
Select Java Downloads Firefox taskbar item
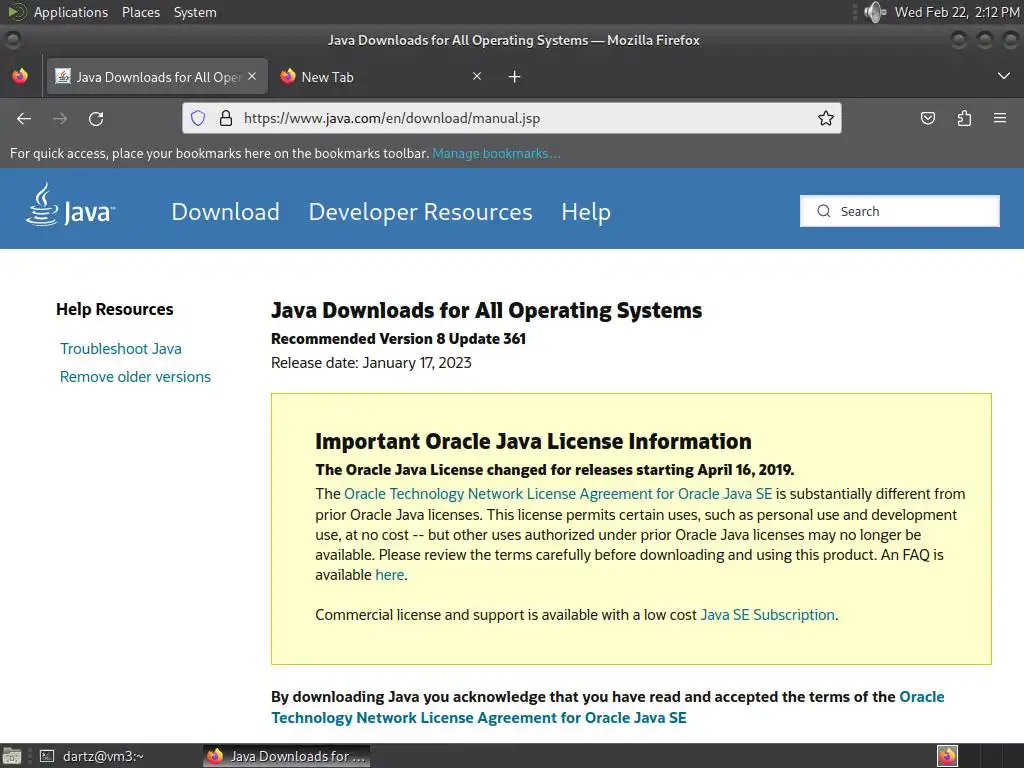[x=287, y=756]
